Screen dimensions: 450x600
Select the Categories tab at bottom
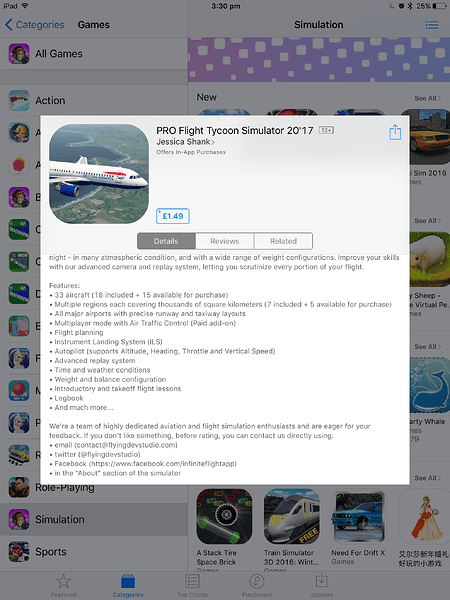[128, 585]
